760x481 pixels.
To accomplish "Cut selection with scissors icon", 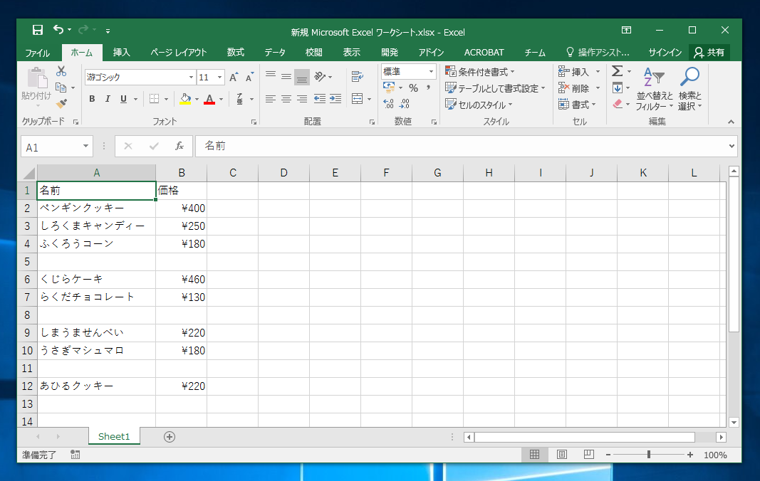I will click(x=61, y=72).
